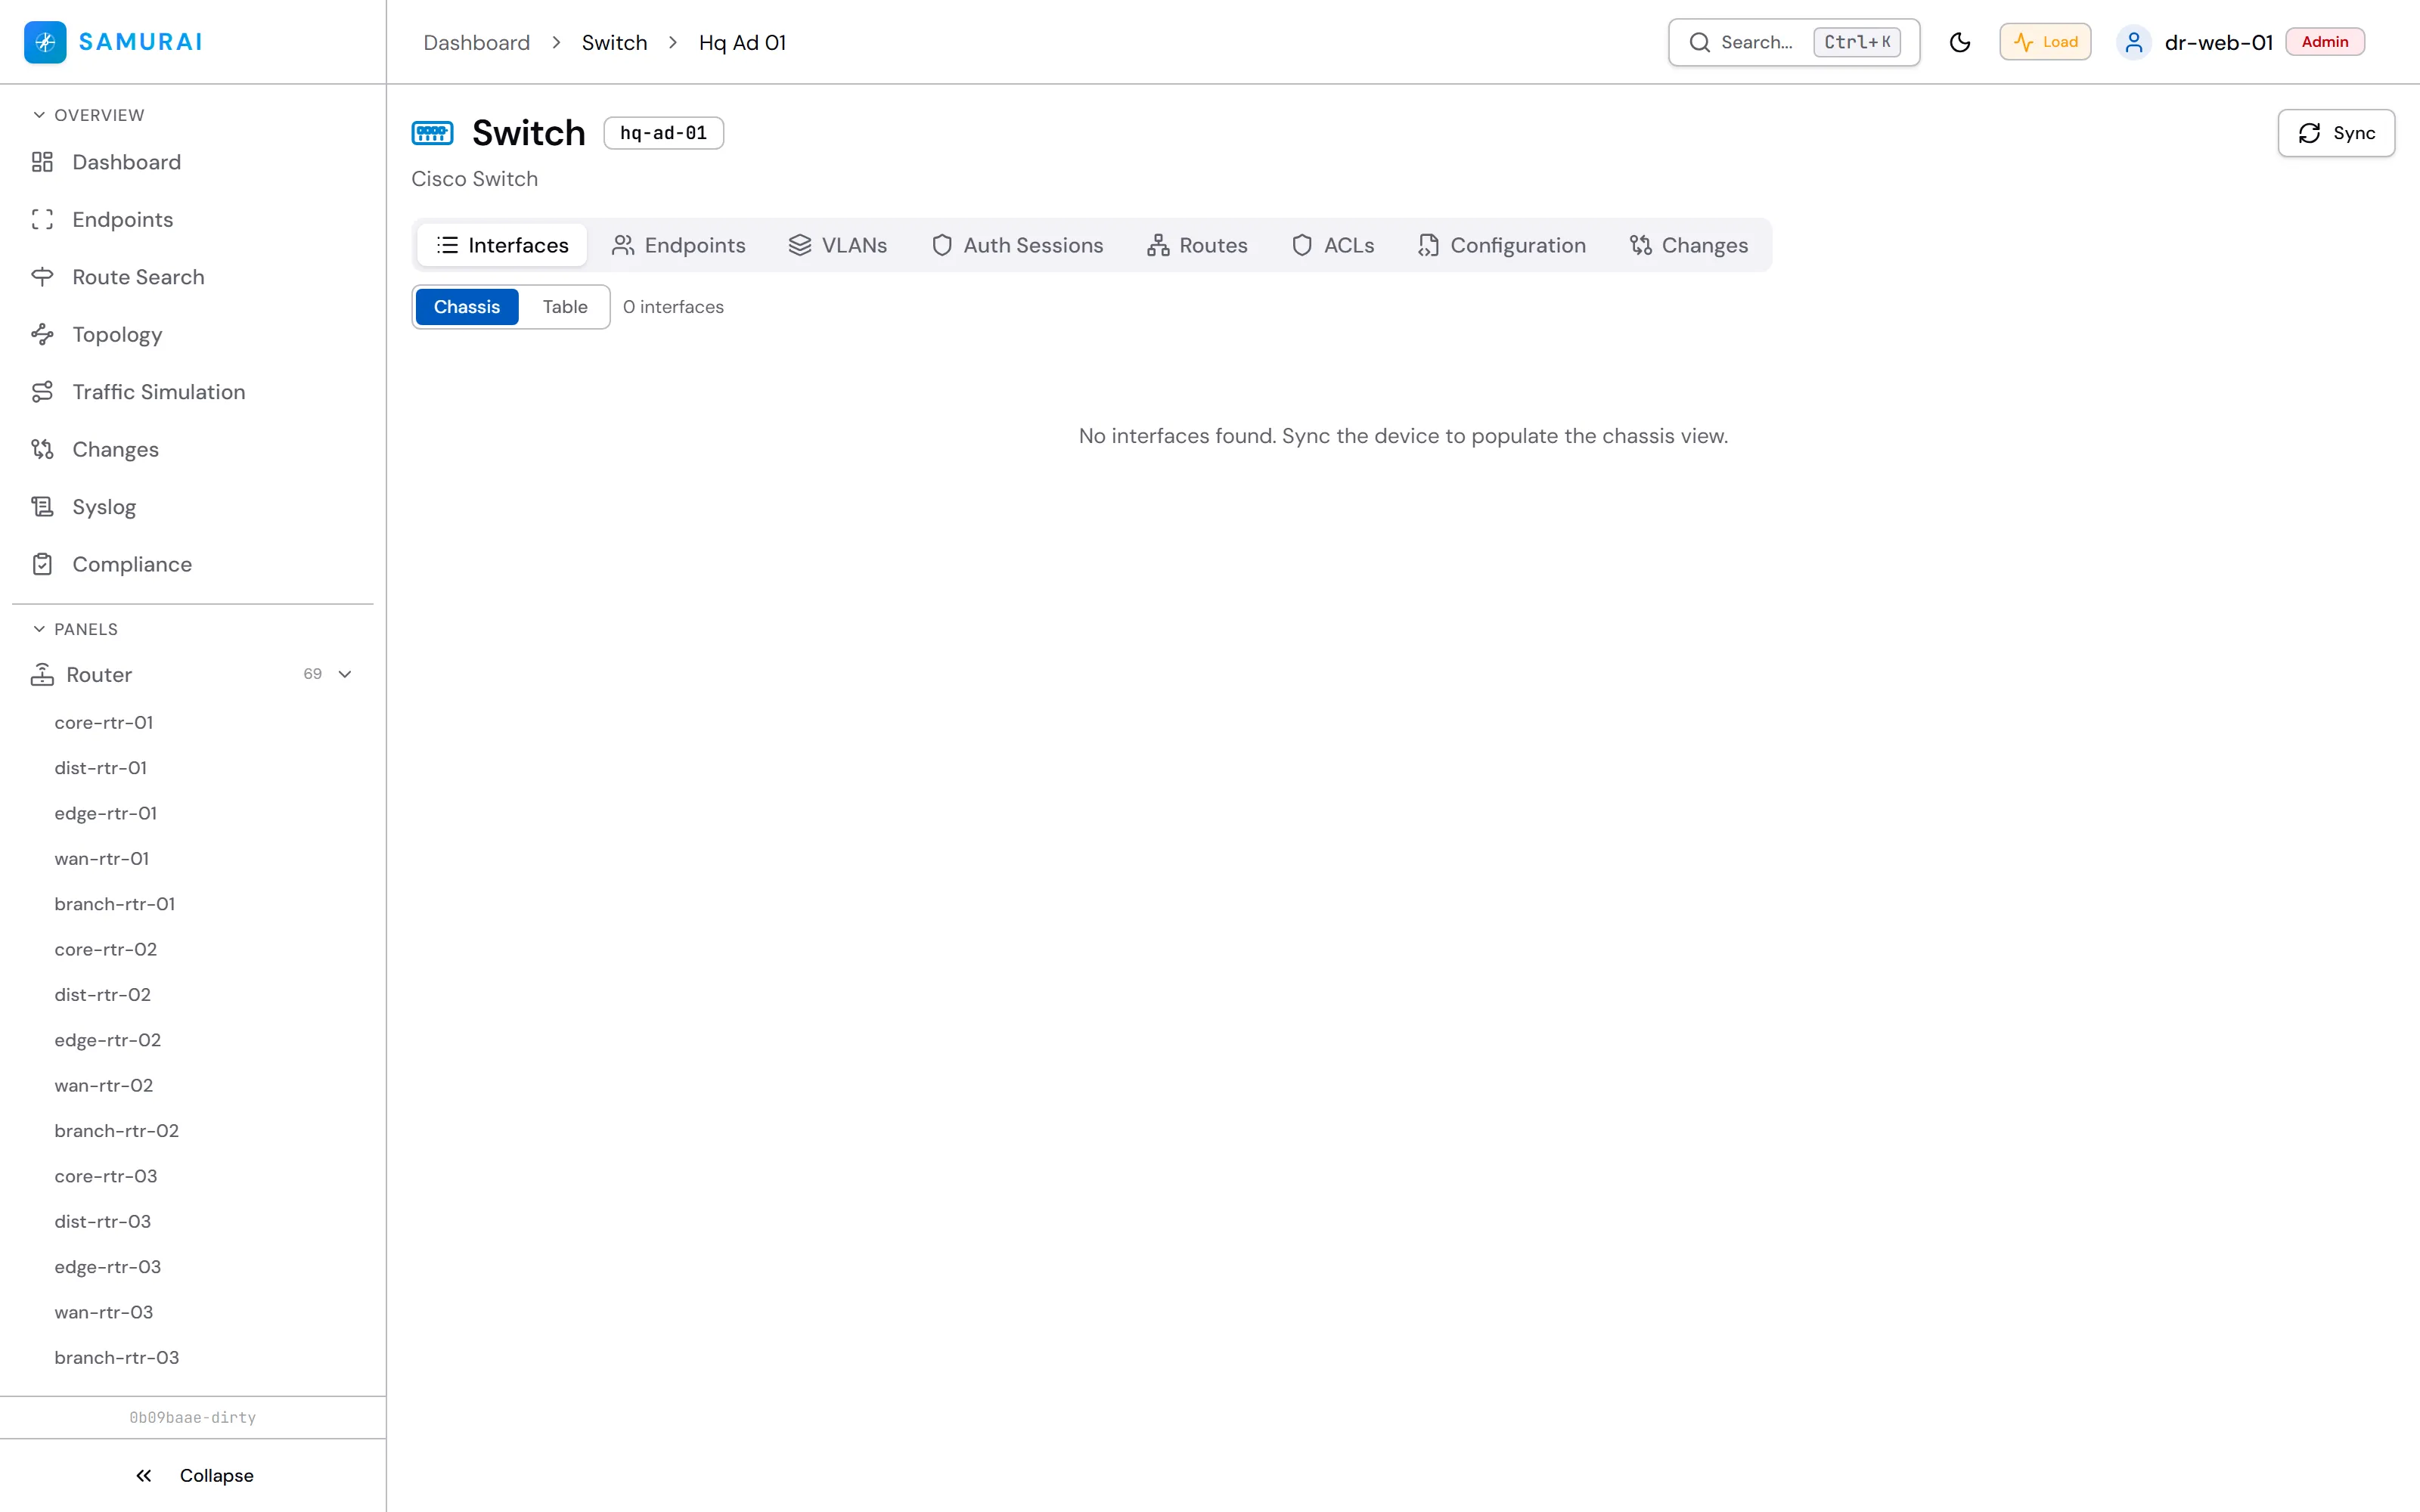The image size is (2420, 1512).
Task: Click the hq-ad-01 hostname badge
Action: point(663,133)
